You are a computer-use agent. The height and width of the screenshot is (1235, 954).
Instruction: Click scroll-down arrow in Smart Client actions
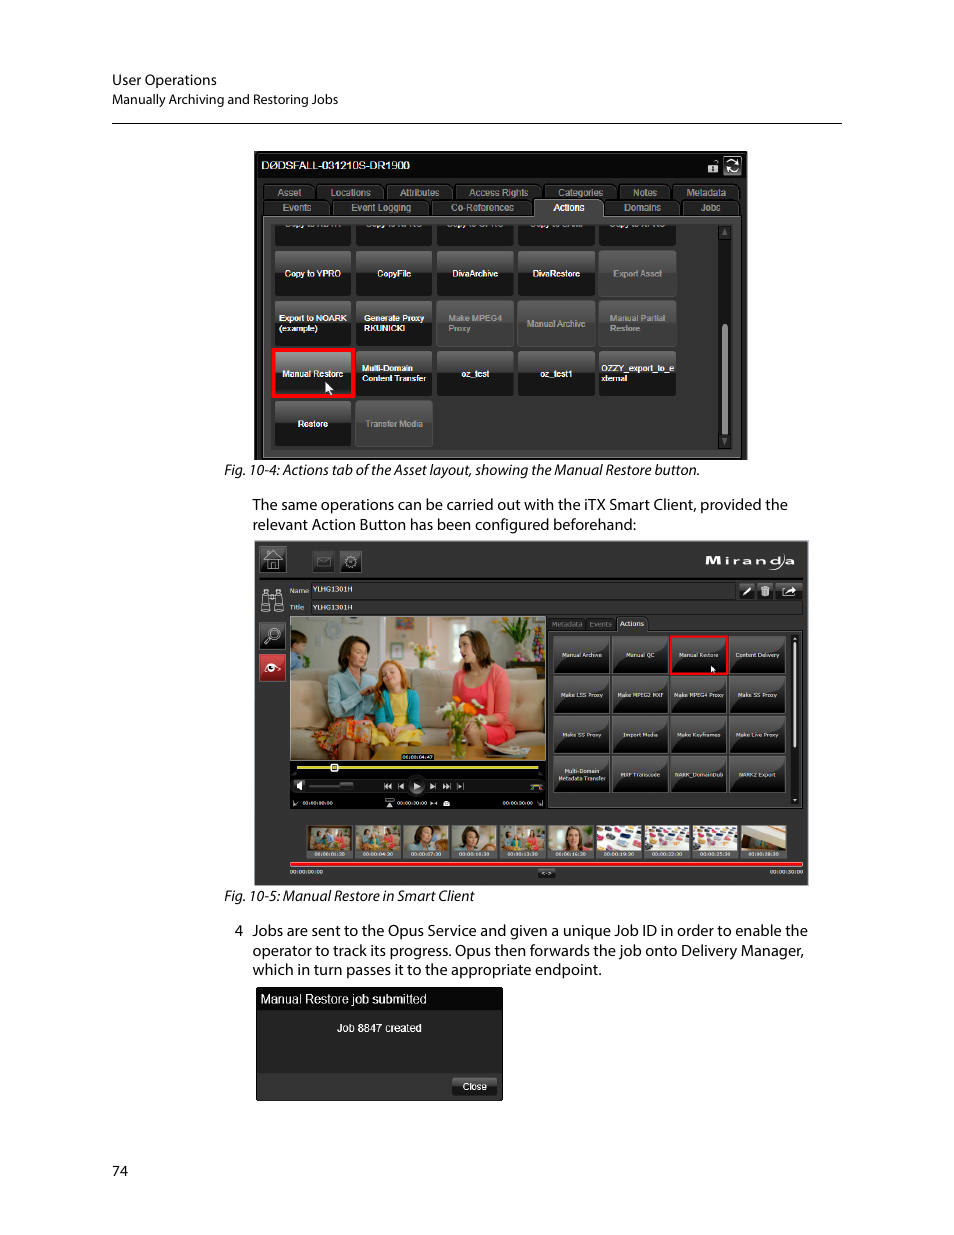(796, 800)
